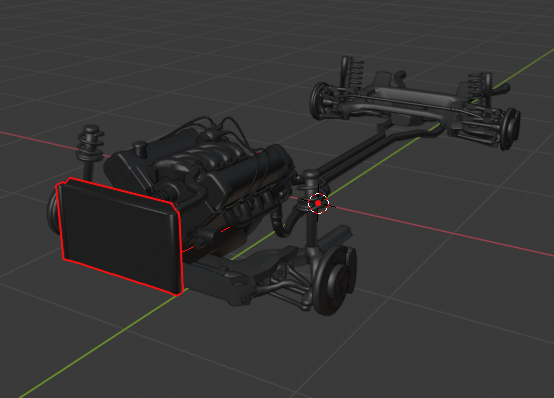Select the red-outlined radiator panel
554x398 pixels.
(x=119, y=236)
